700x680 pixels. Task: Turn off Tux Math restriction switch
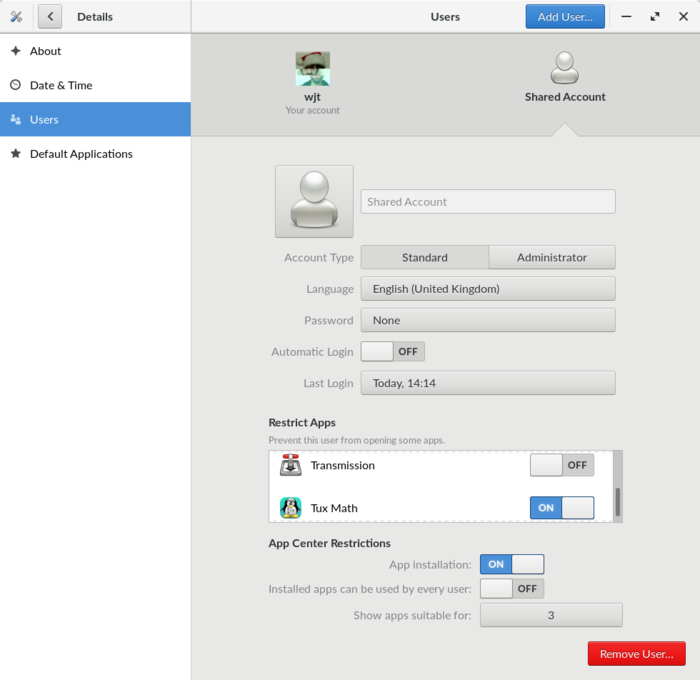pos(561,508)
